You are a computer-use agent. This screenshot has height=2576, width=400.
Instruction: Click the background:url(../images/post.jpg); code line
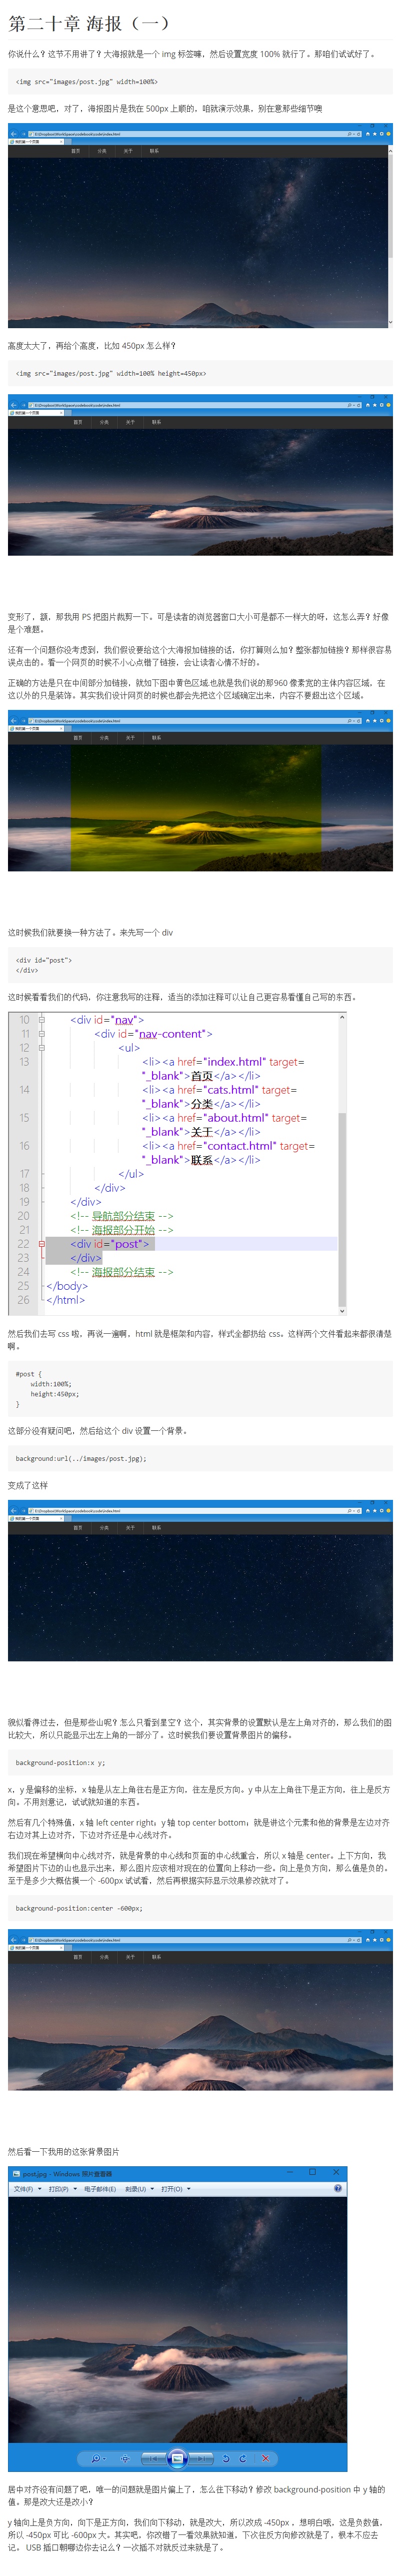pyautogui.click(x=81, y=1459)
